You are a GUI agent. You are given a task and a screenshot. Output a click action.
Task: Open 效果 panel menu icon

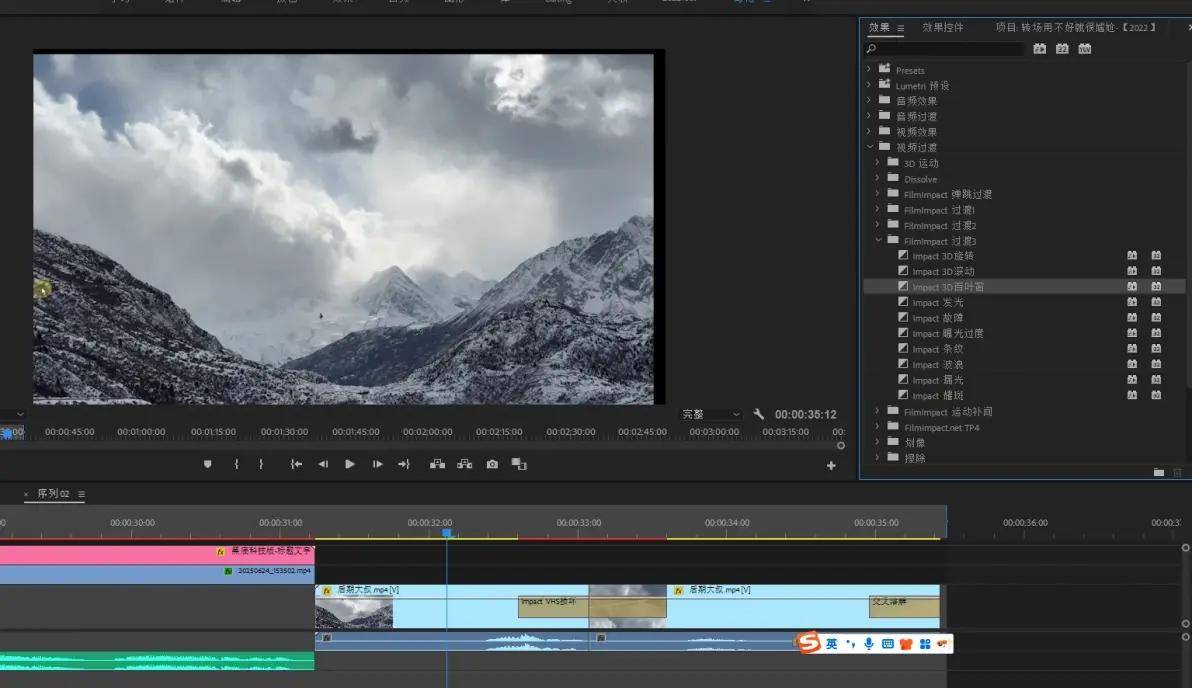pyautogui.click(x=901, y=28)
